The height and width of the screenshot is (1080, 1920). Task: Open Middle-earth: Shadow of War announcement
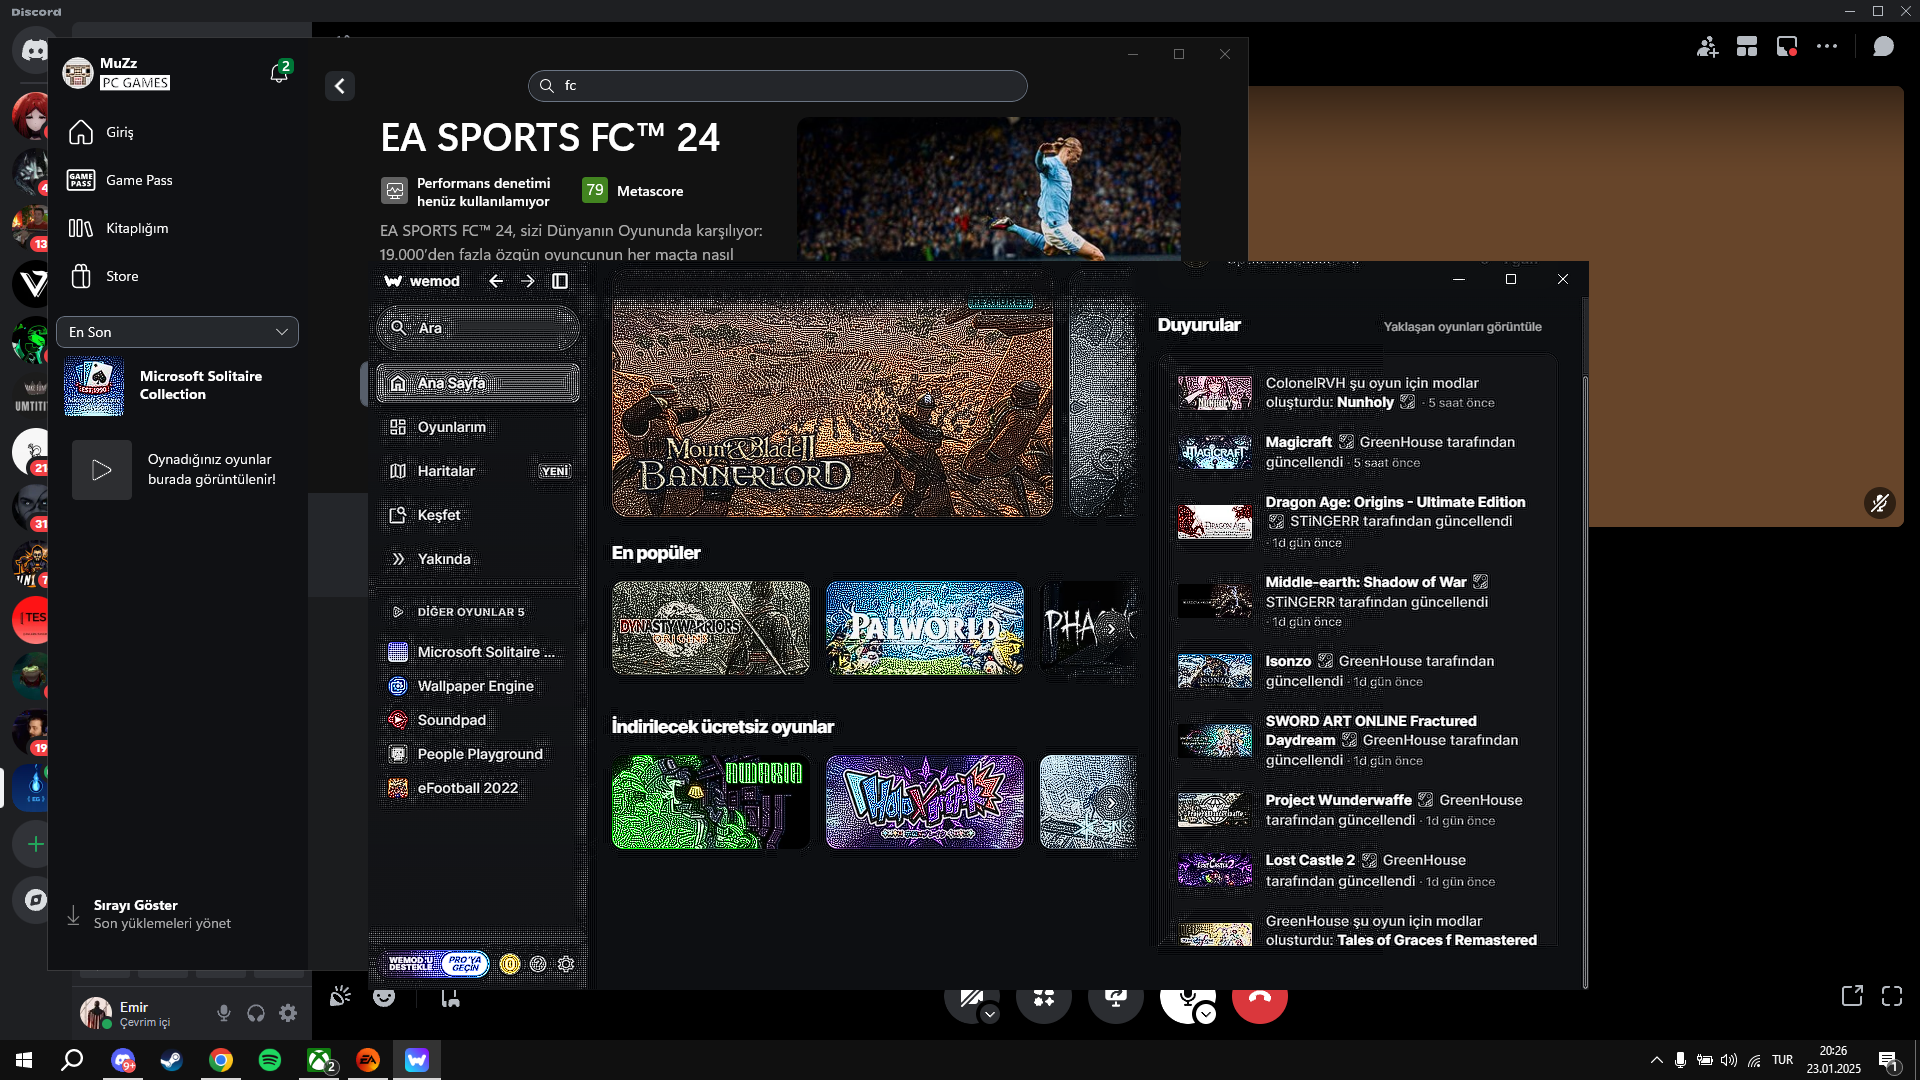click(1360, 601)
